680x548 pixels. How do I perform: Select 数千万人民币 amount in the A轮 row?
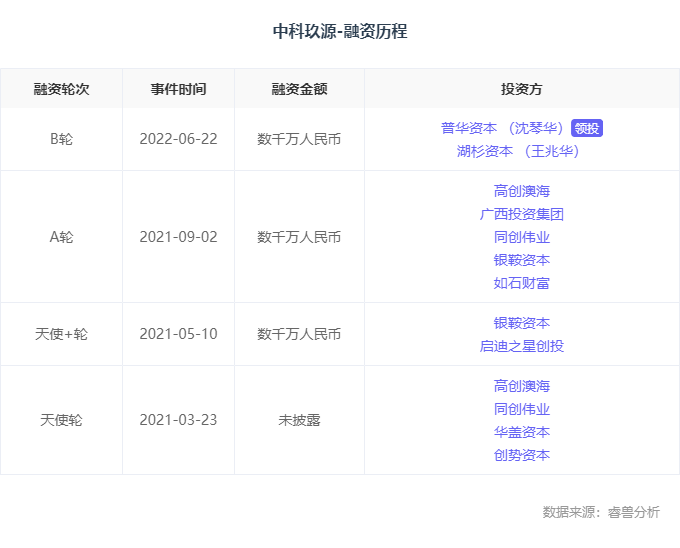(x=299, y=237)
